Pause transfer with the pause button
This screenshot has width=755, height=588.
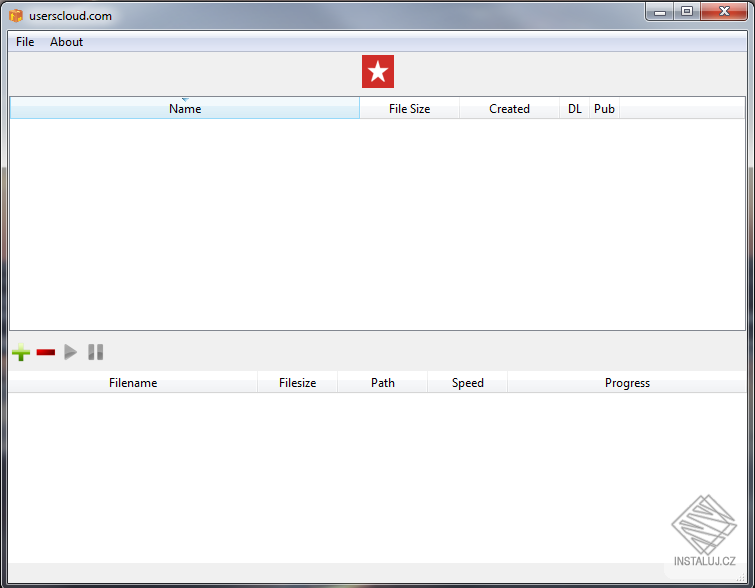[96, 352]
